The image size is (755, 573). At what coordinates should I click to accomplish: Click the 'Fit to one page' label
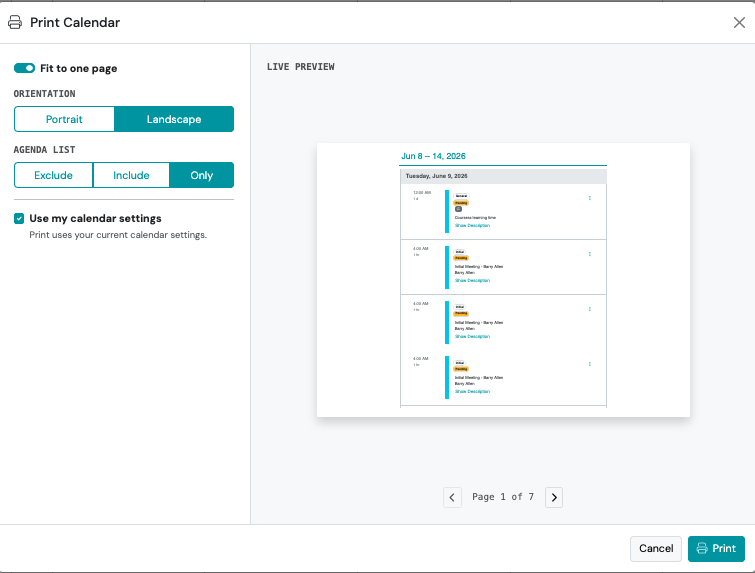coord(78,68)
